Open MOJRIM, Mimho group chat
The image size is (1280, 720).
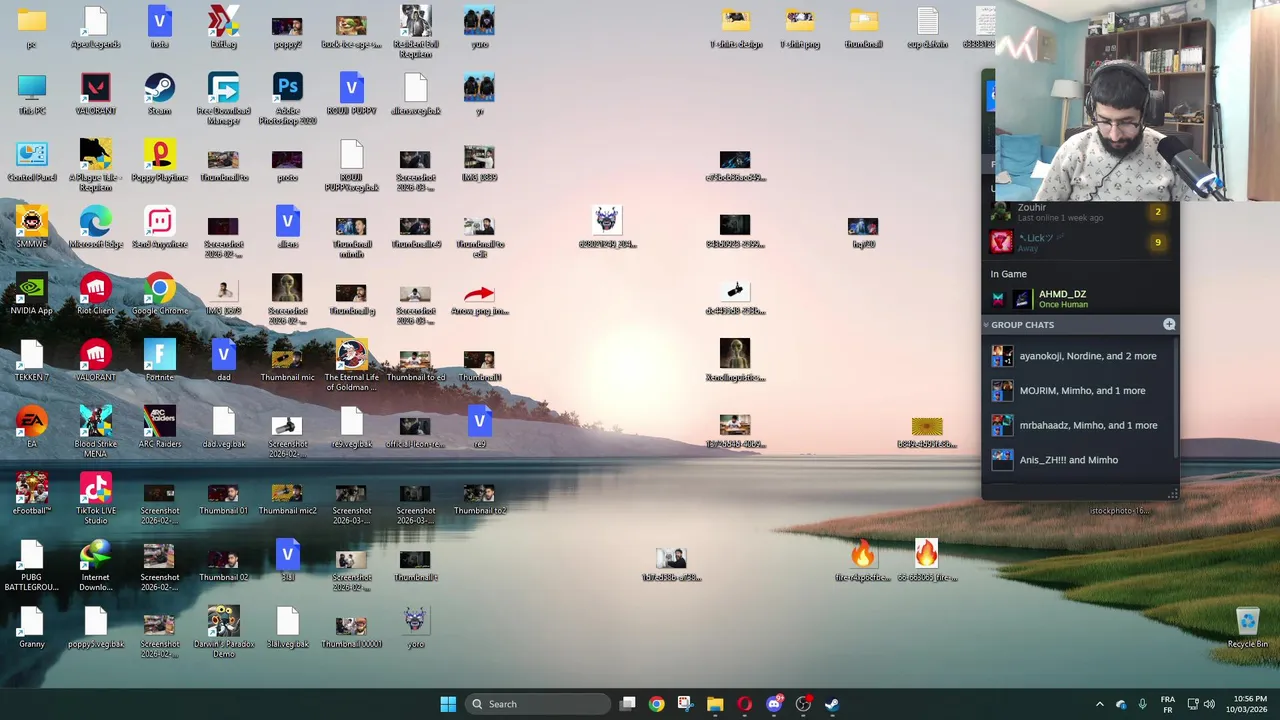coord(1078,391)
